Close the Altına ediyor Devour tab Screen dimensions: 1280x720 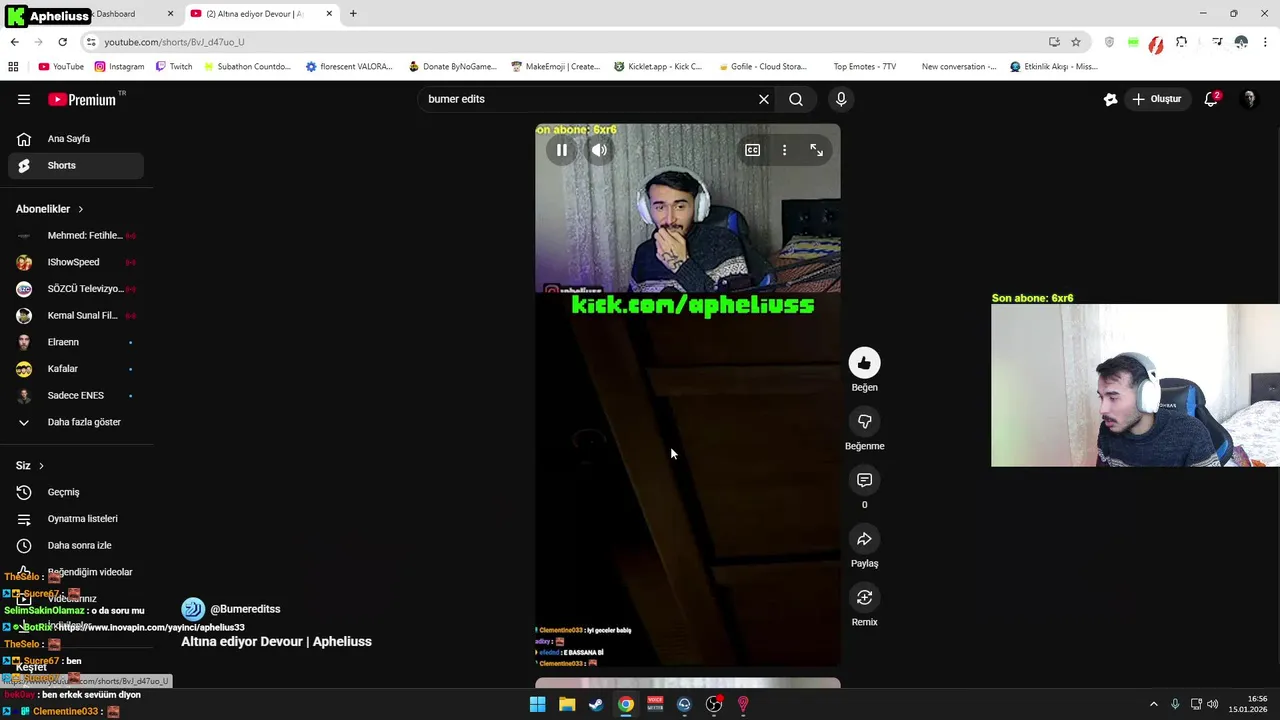(329, 14)
